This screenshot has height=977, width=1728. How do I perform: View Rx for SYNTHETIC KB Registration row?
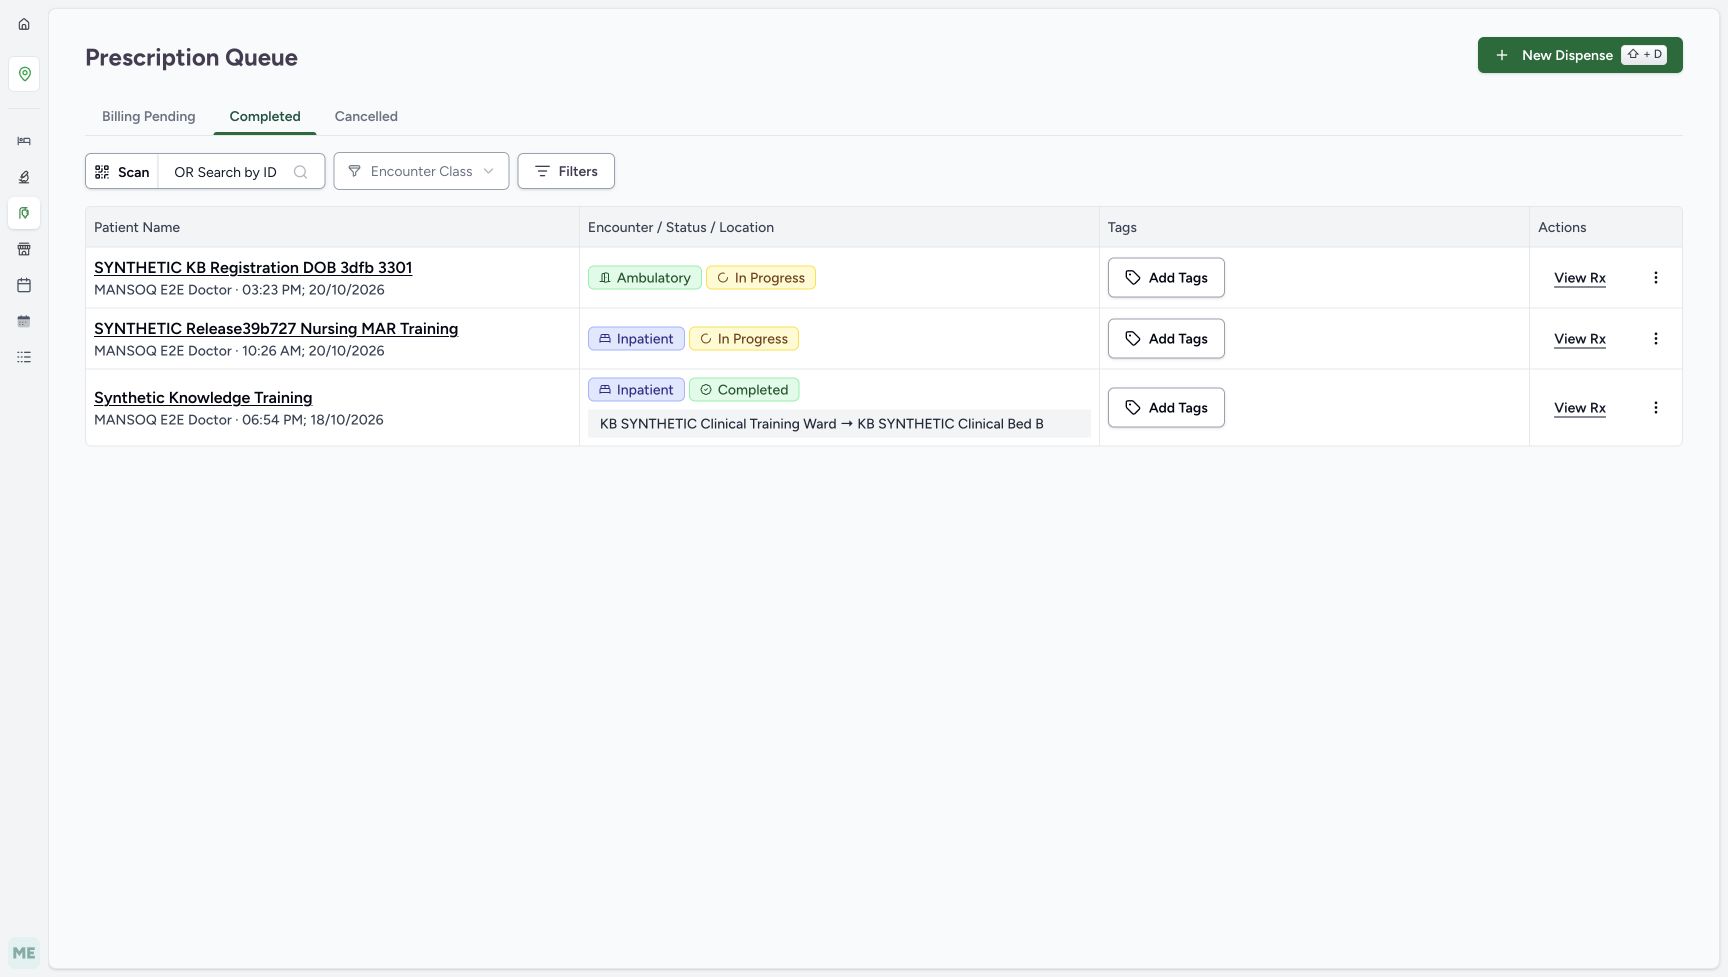1580,278
